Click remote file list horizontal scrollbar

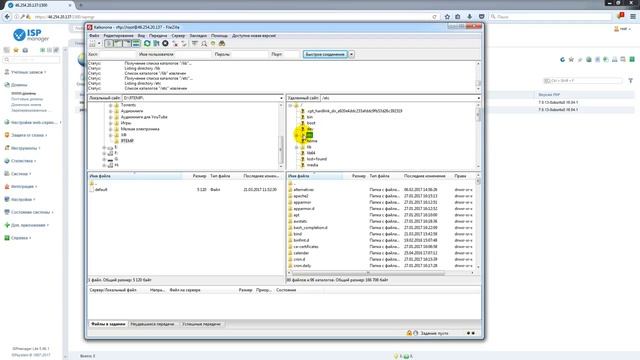tap(380, 273)
